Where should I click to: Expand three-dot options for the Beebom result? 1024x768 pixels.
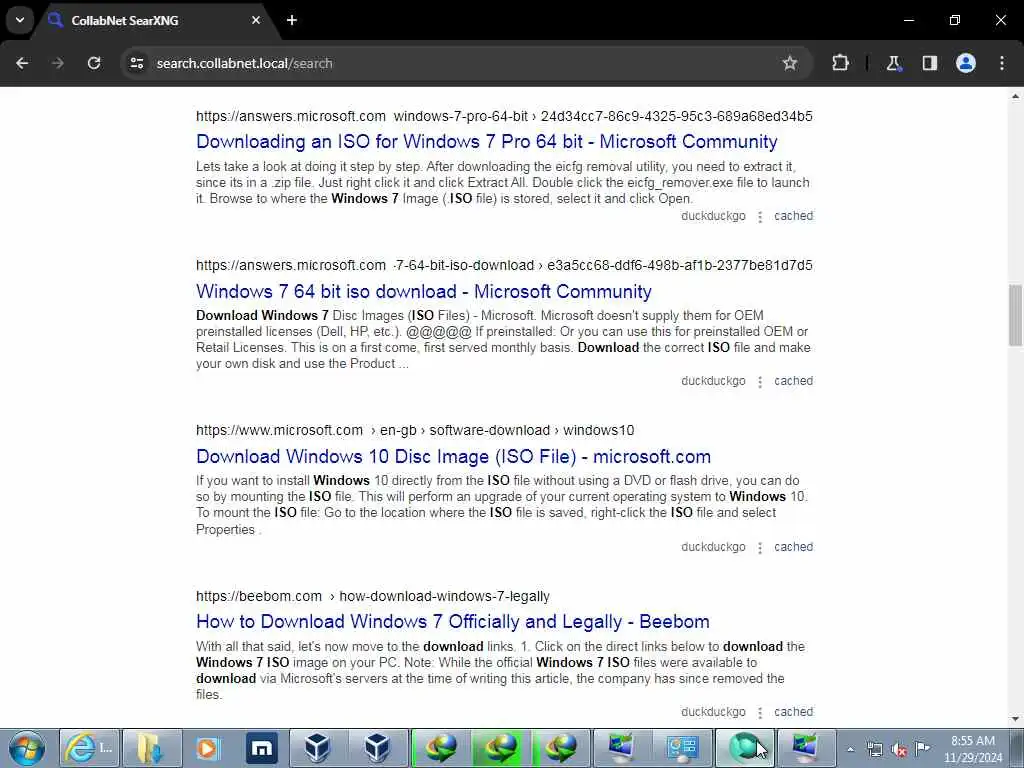[760, 712]
